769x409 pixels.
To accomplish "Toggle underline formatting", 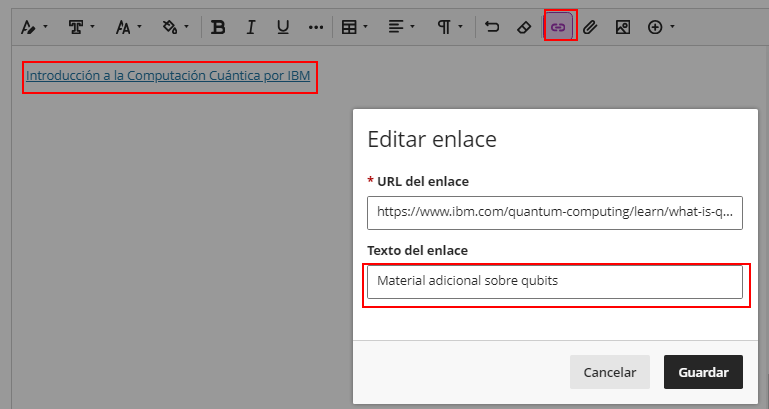I will coord(283,27).
